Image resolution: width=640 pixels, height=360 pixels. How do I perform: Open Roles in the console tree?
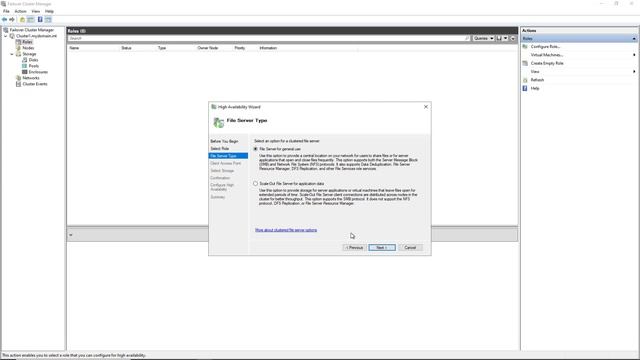click(x=27, y=42)
